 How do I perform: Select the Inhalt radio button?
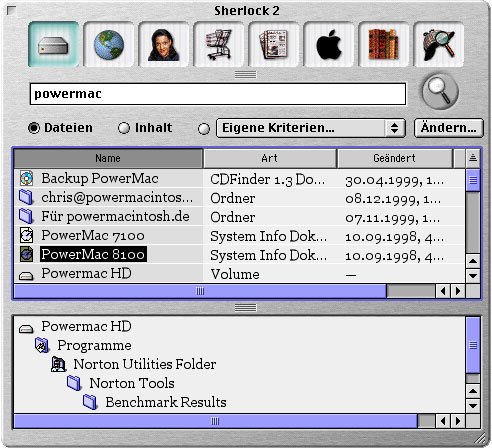124,128
